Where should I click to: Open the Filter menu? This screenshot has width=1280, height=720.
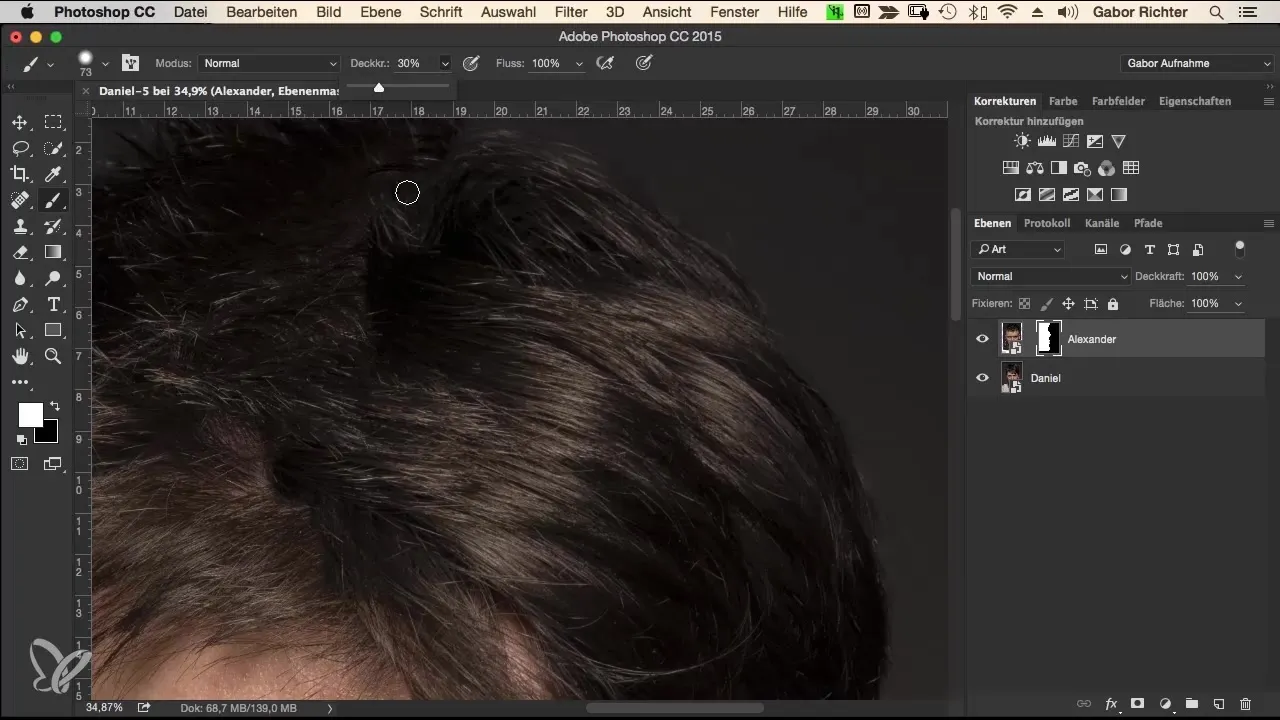point(571,12)
